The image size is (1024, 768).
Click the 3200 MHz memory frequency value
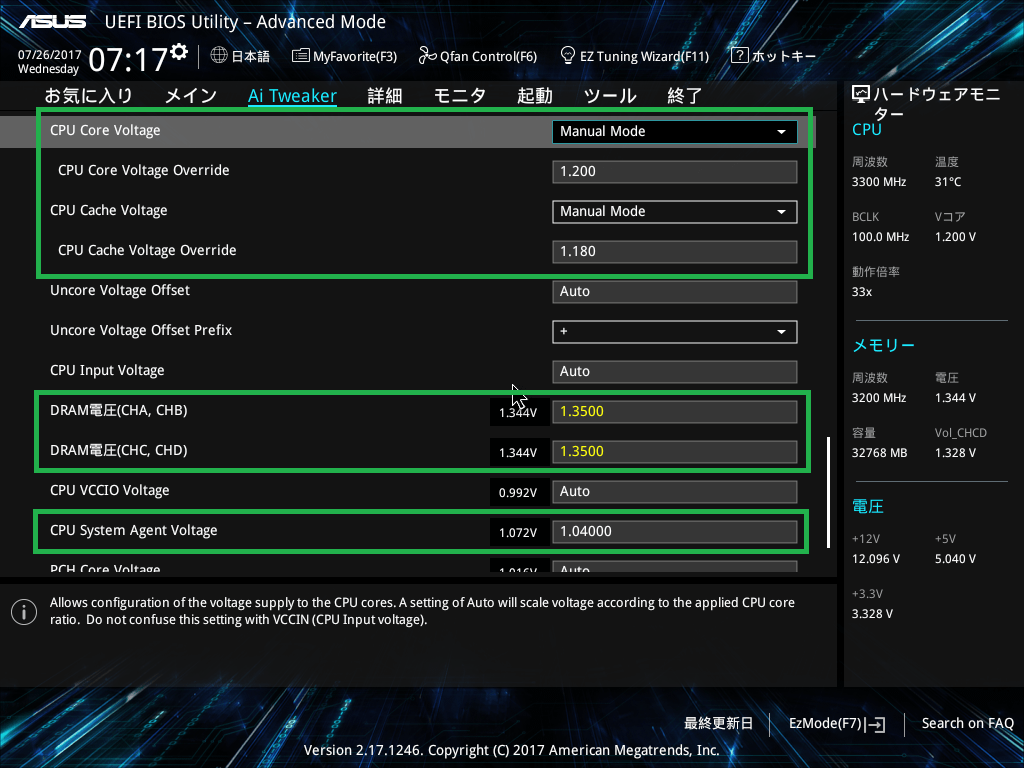879,398
